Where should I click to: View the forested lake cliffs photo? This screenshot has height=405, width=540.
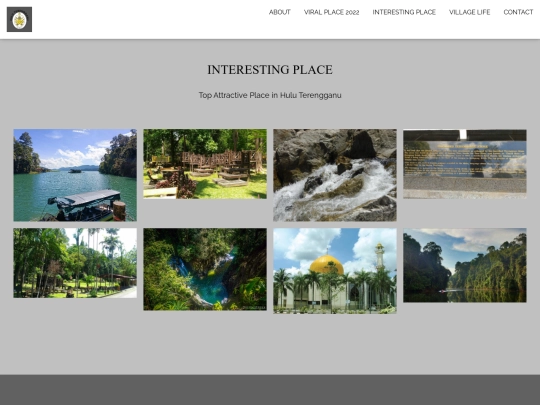465,265
